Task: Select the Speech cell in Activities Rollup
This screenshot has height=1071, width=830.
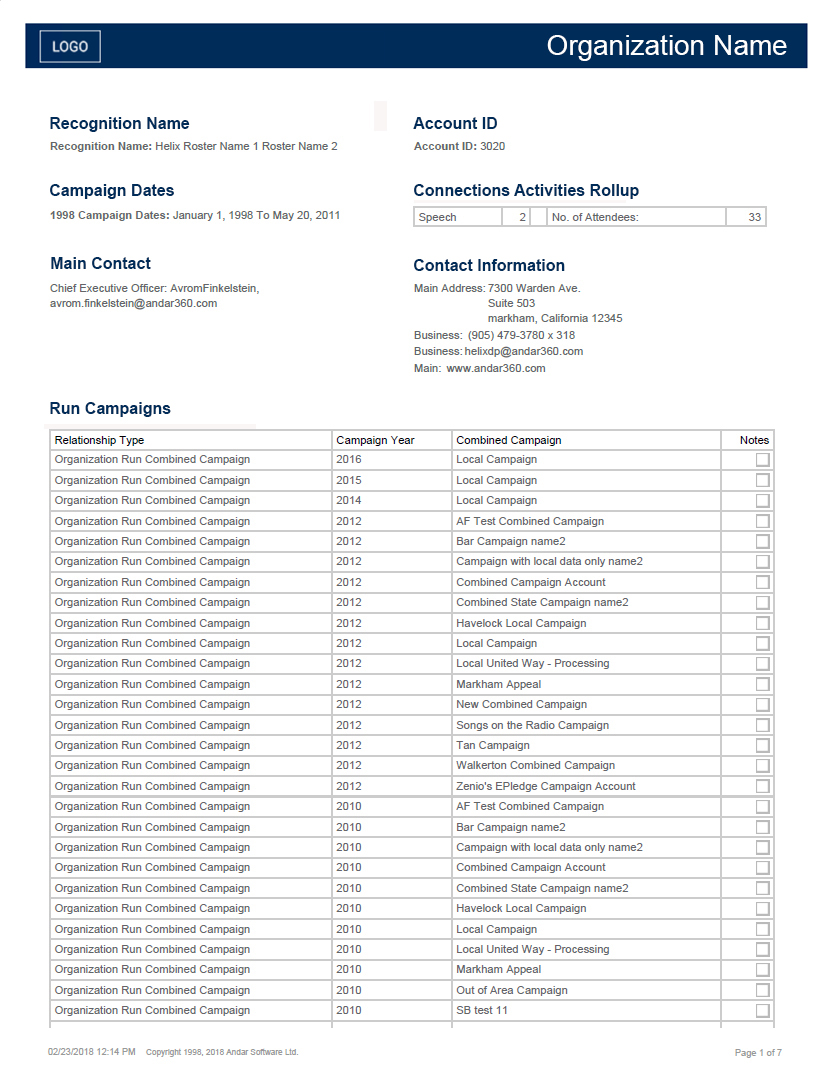Action: [x=438, y=217]
